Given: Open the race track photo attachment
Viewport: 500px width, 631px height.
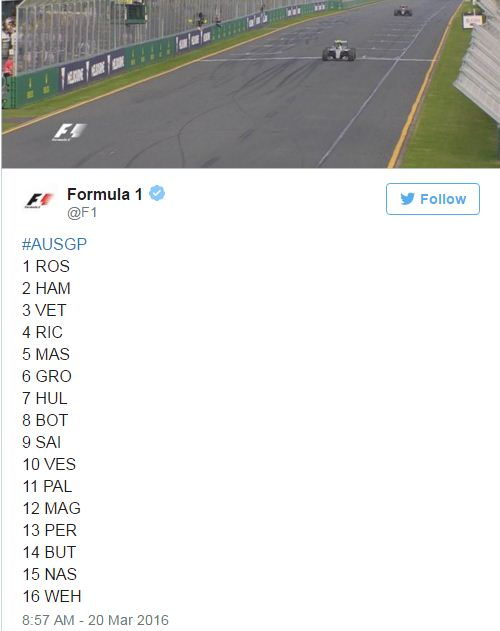Looking at the screenshot, I should pyautogui.click(x=251, y=84).
